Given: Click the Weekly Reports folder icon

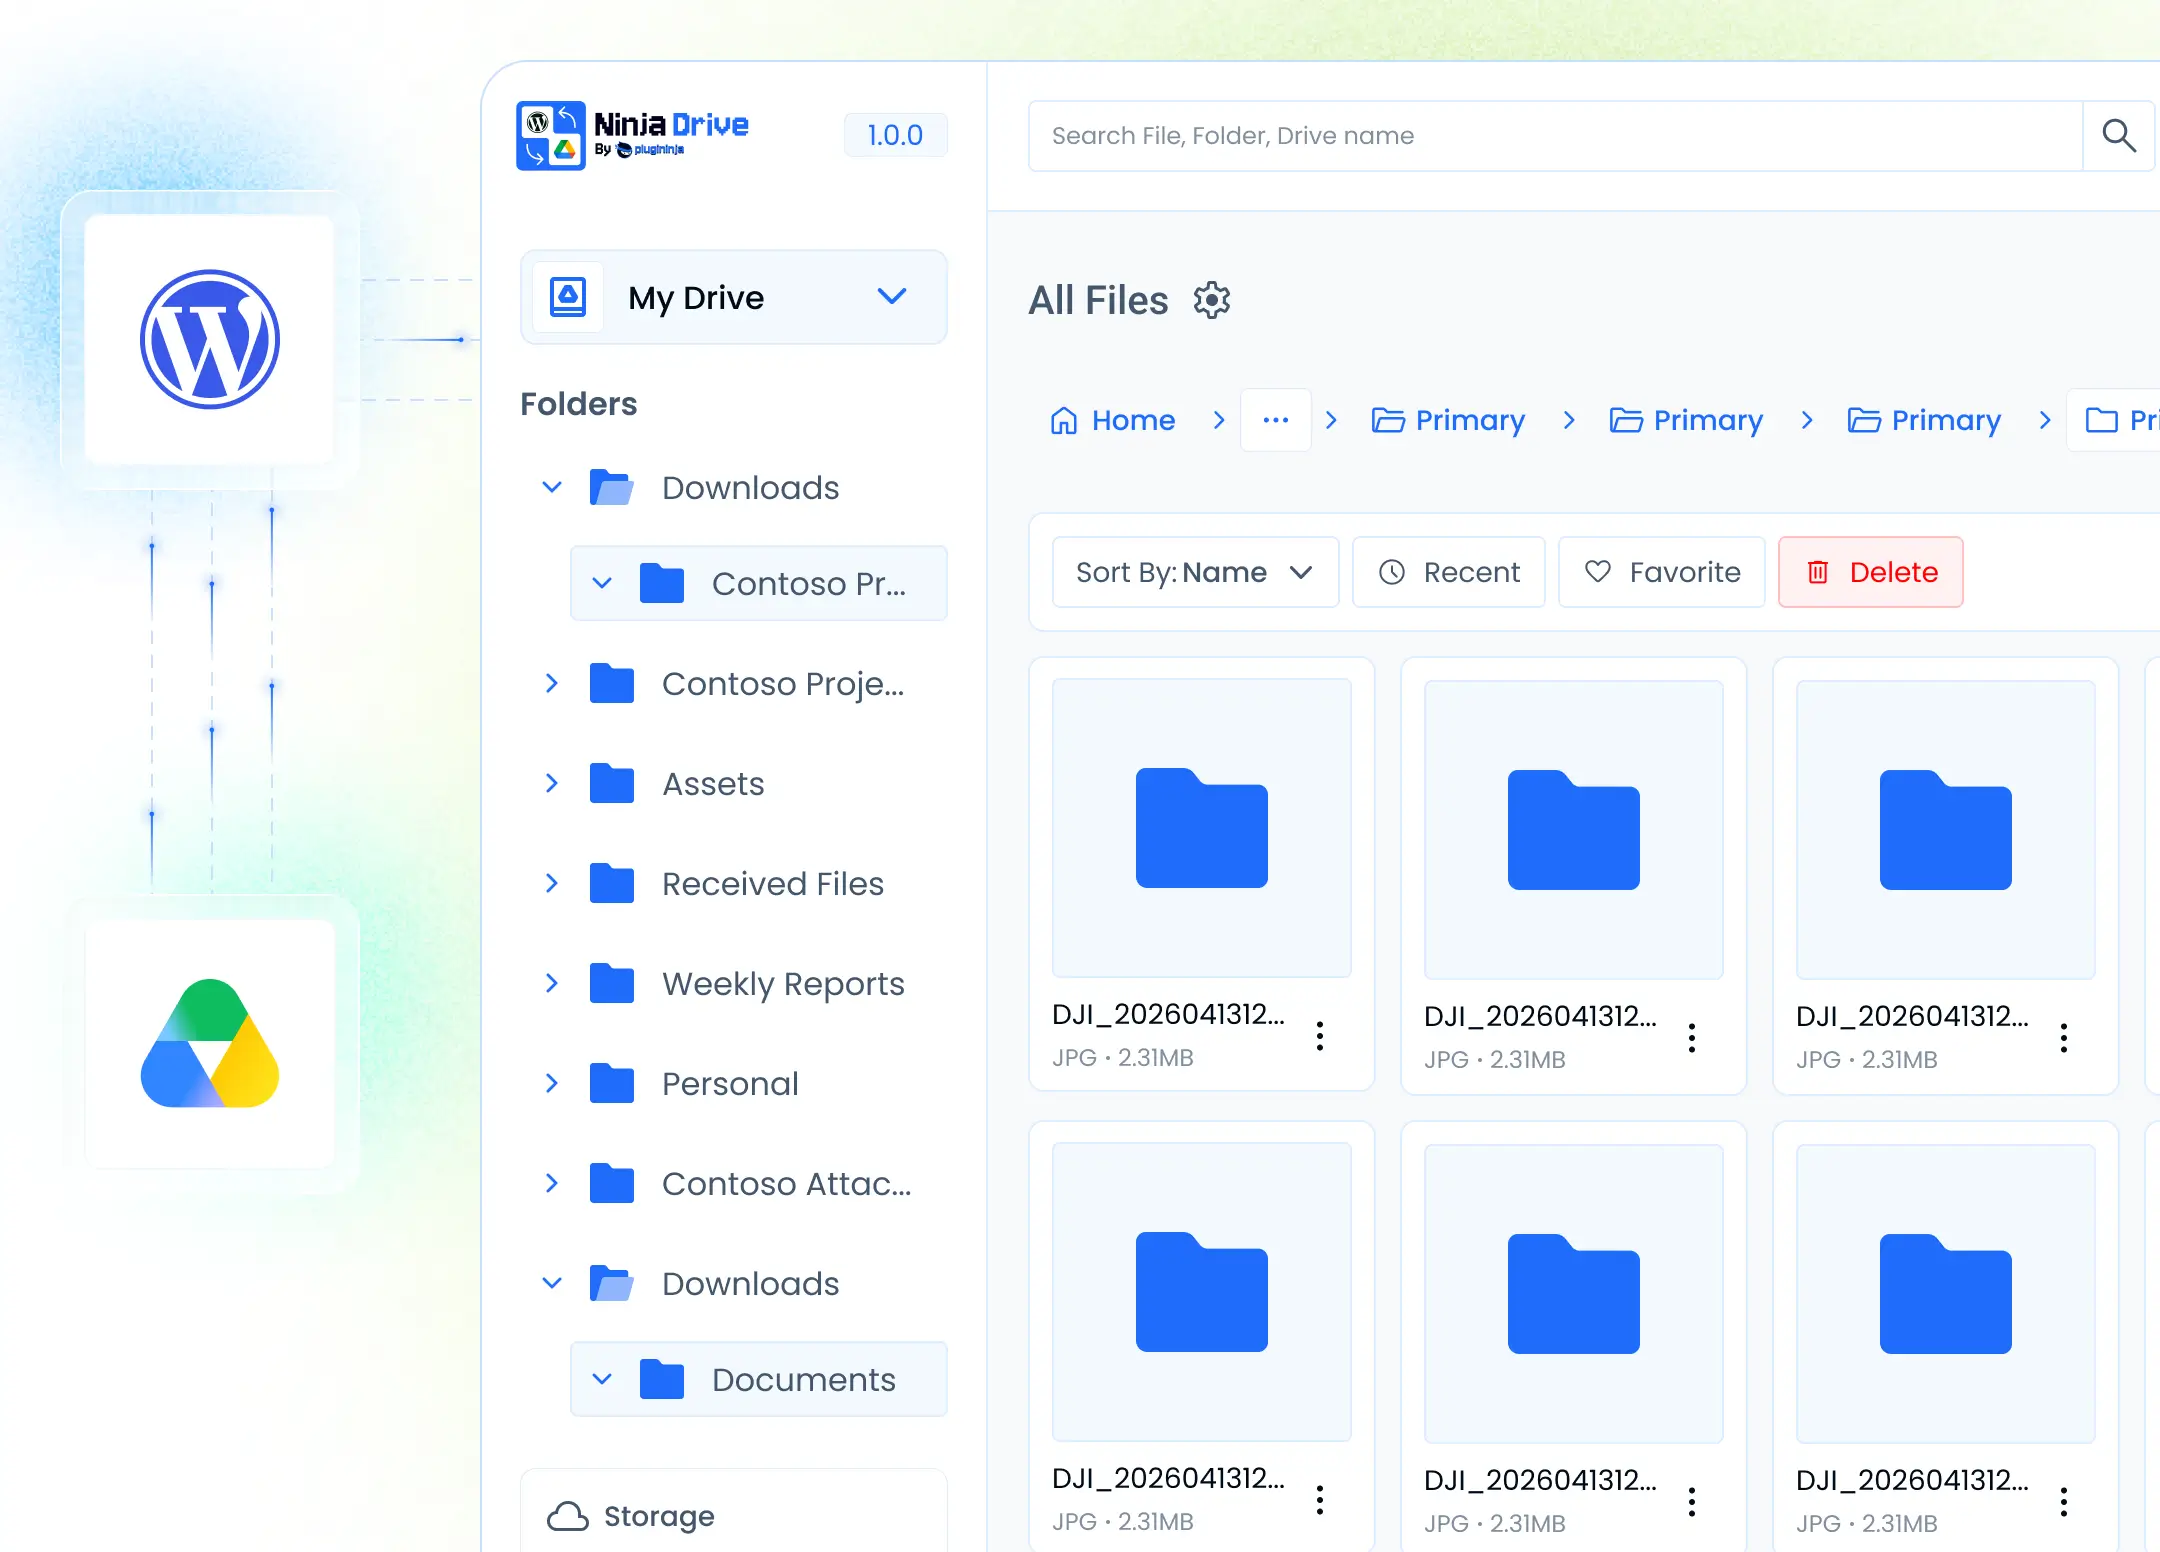Looking at the screenshot, I should tap(612, 983).
